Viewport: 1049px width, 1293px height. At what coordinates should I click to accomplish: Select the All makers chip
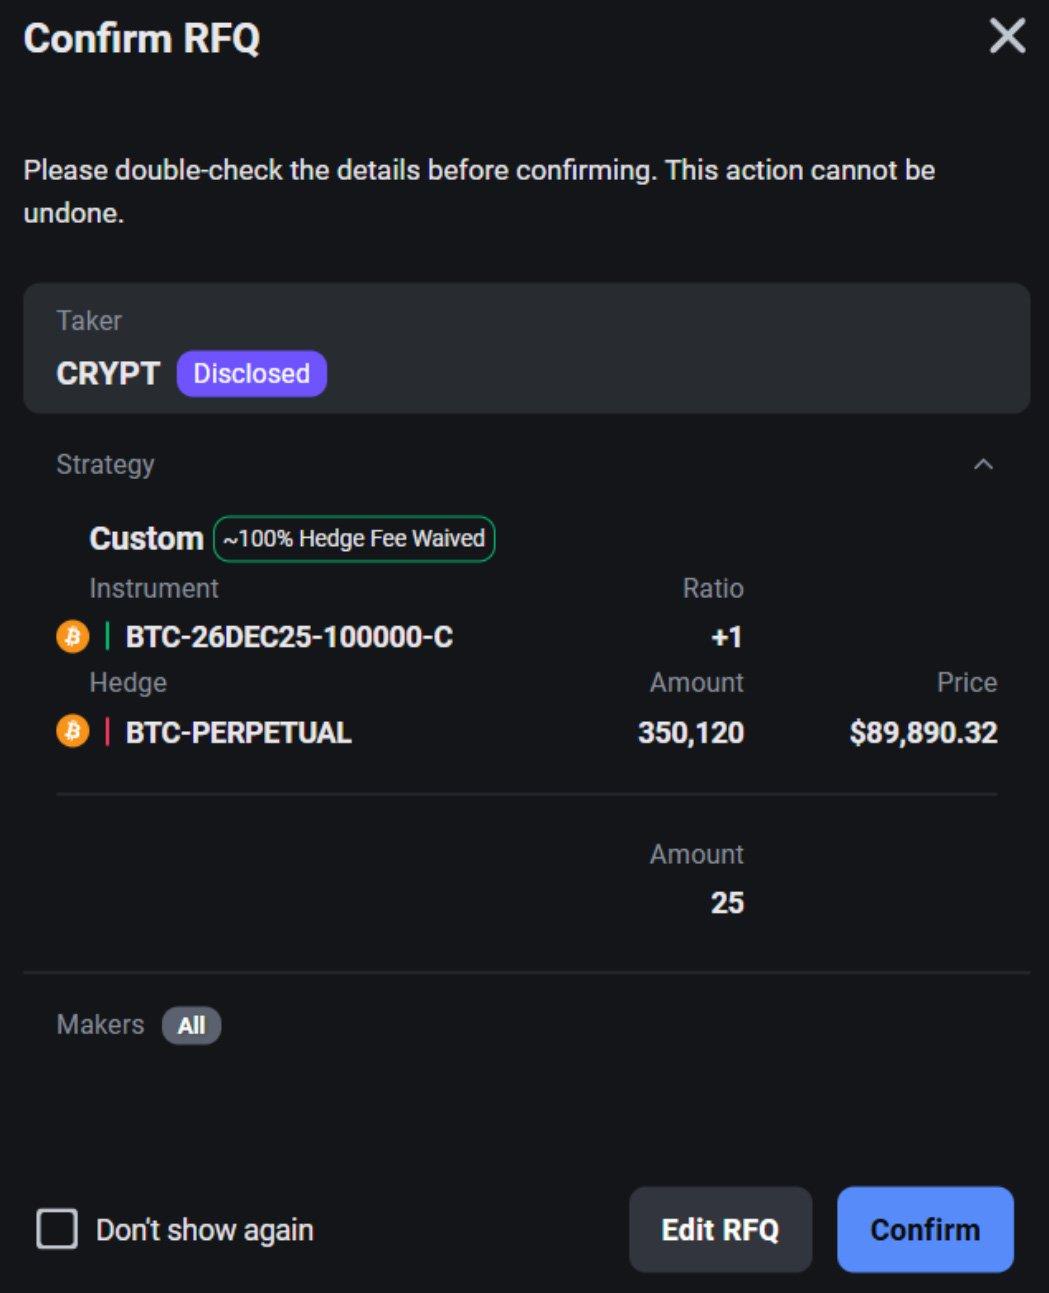point(191,1025)
